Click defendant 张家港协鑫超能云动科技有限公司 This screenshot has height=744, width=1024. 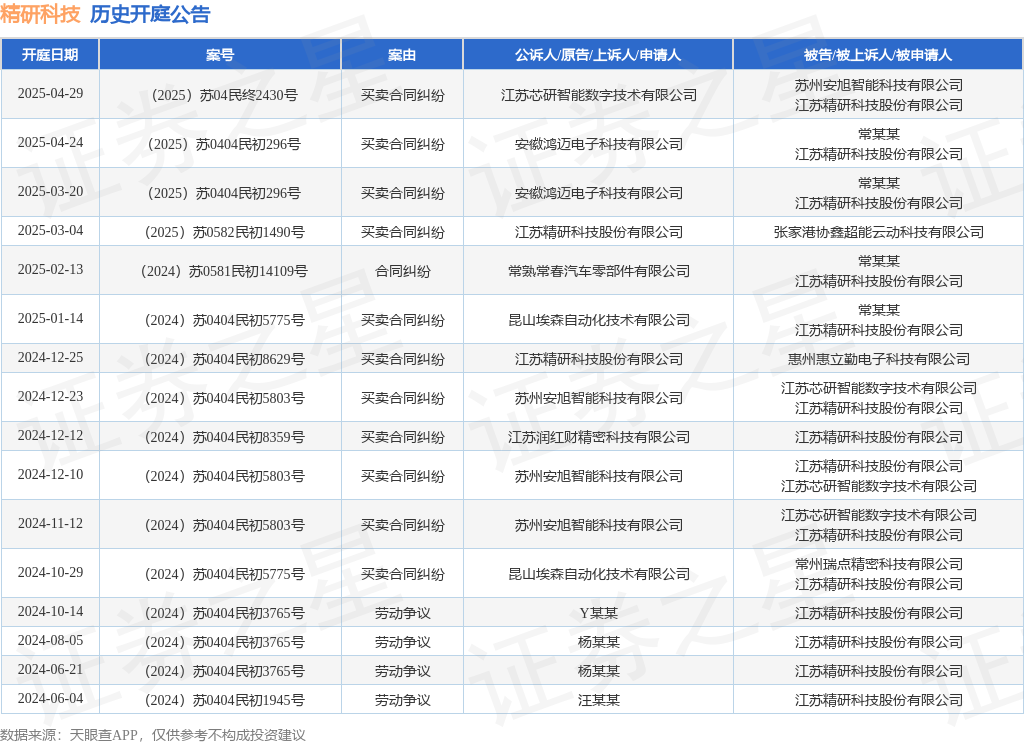pos(878,233)
